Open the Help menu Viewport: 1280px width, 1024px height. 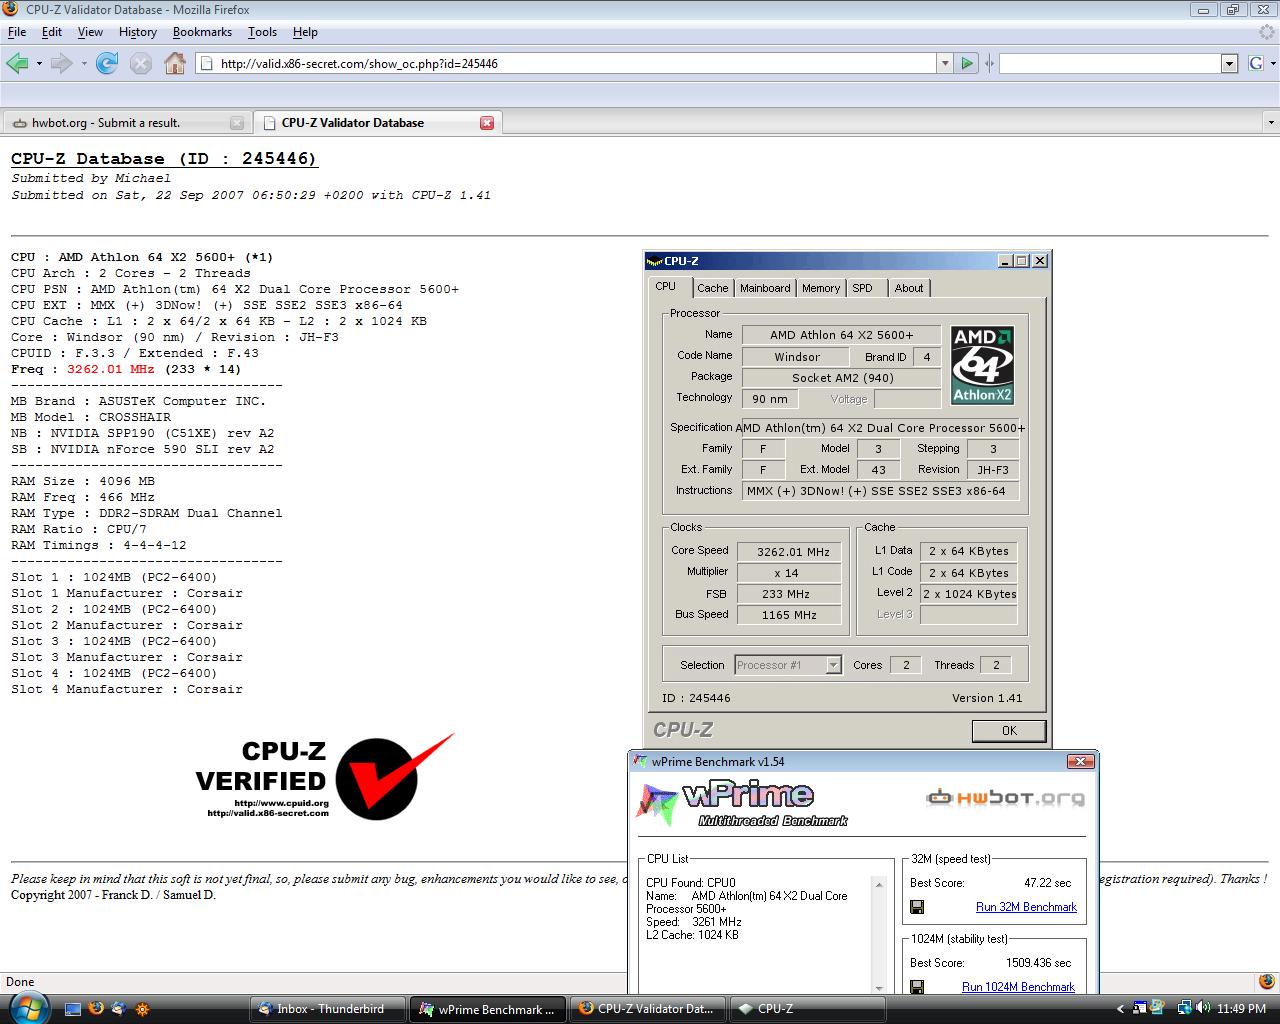pyautogui.click(x=305, y=32)
